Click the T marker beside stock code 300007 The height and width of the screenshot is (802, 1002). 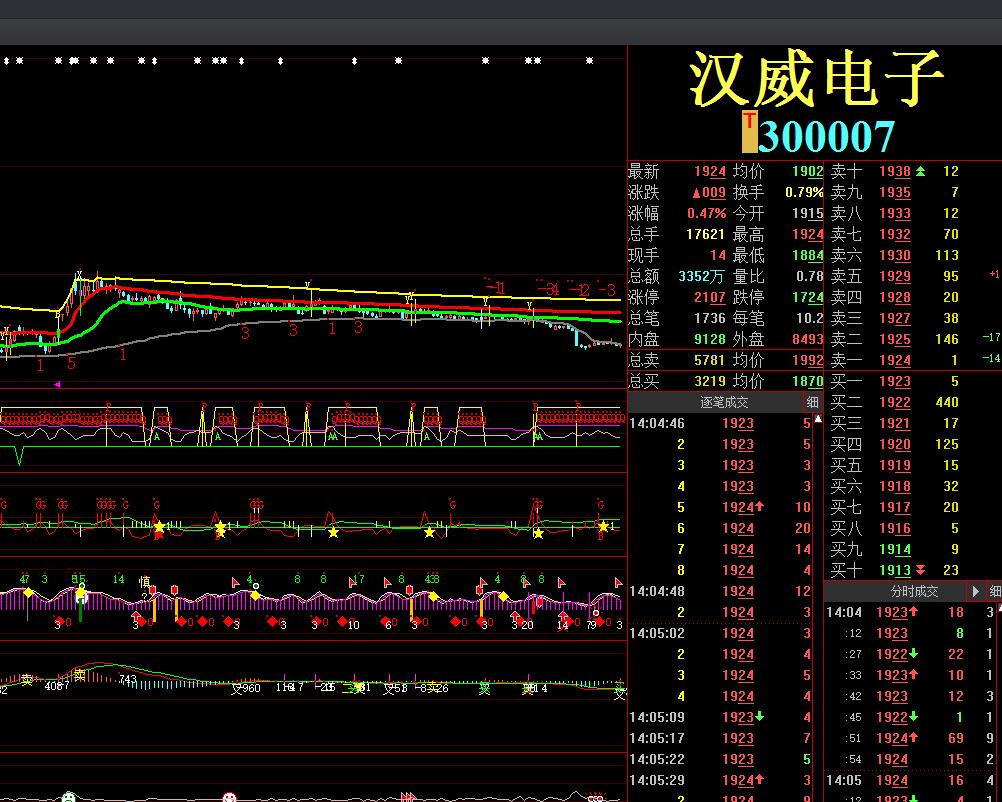pyautogui.click(x=750, y=132)
